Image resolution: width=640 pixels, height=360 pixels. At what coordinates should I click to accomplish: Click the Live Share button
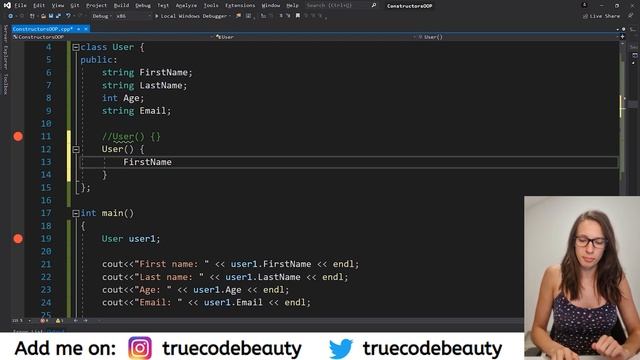601,16
